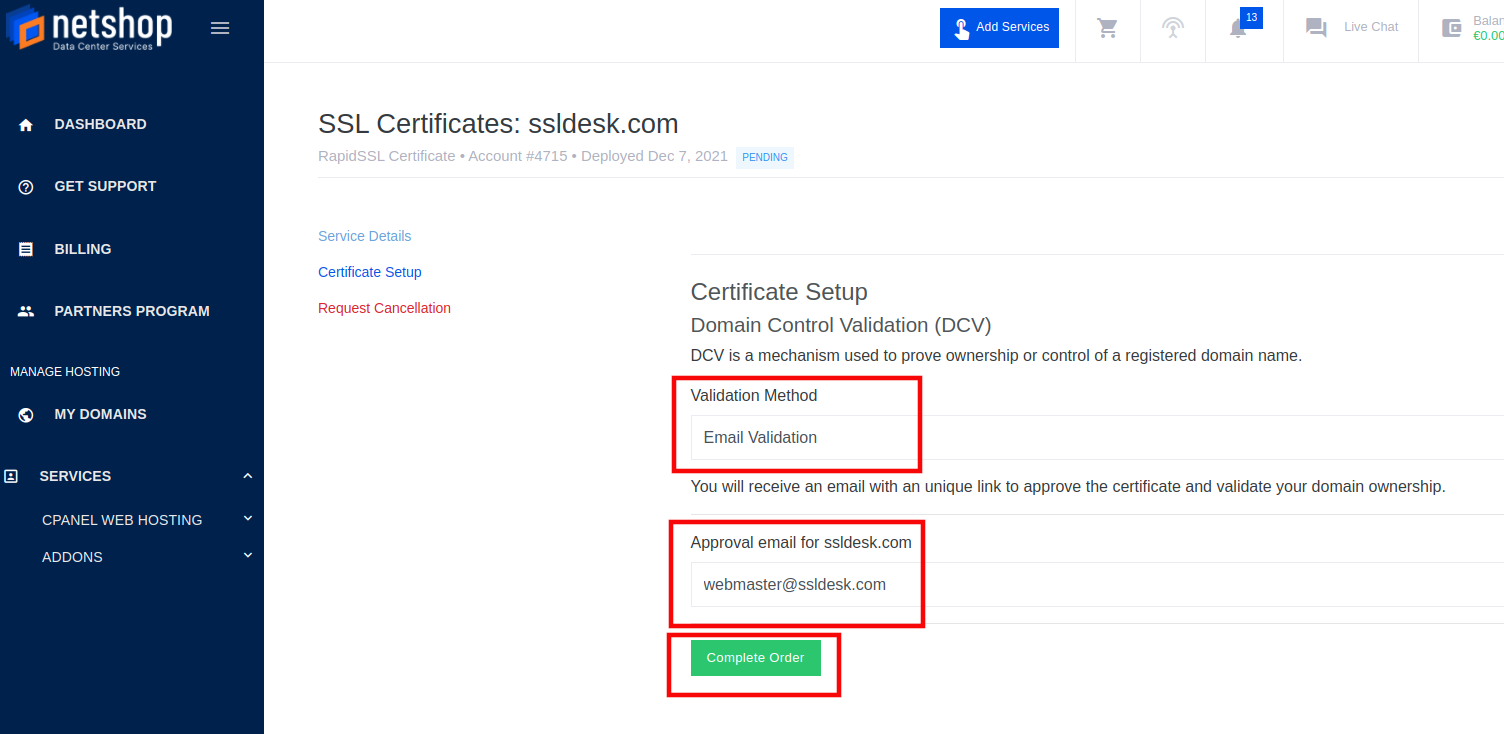Open Get Support menu item
The image size is (1504, 734).
point(105,186)
